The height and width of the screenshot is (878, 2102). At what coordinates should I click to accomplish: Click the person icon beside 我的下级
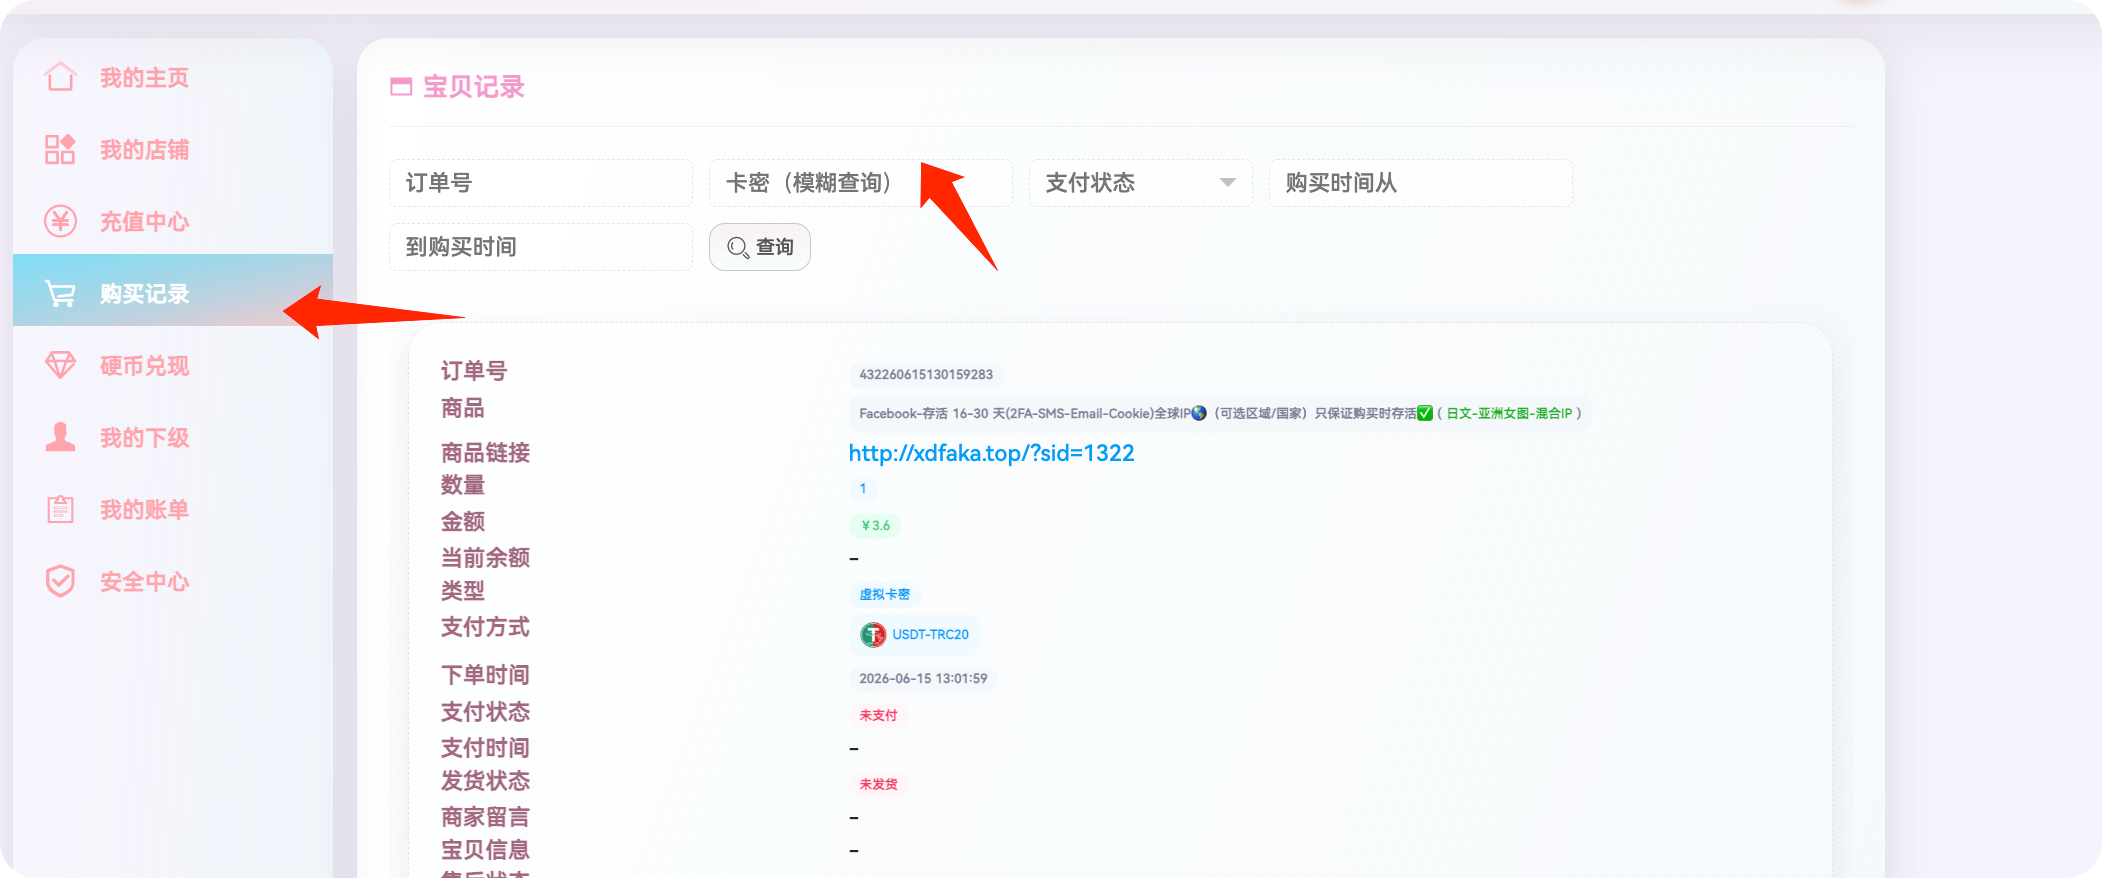point(60,437)
